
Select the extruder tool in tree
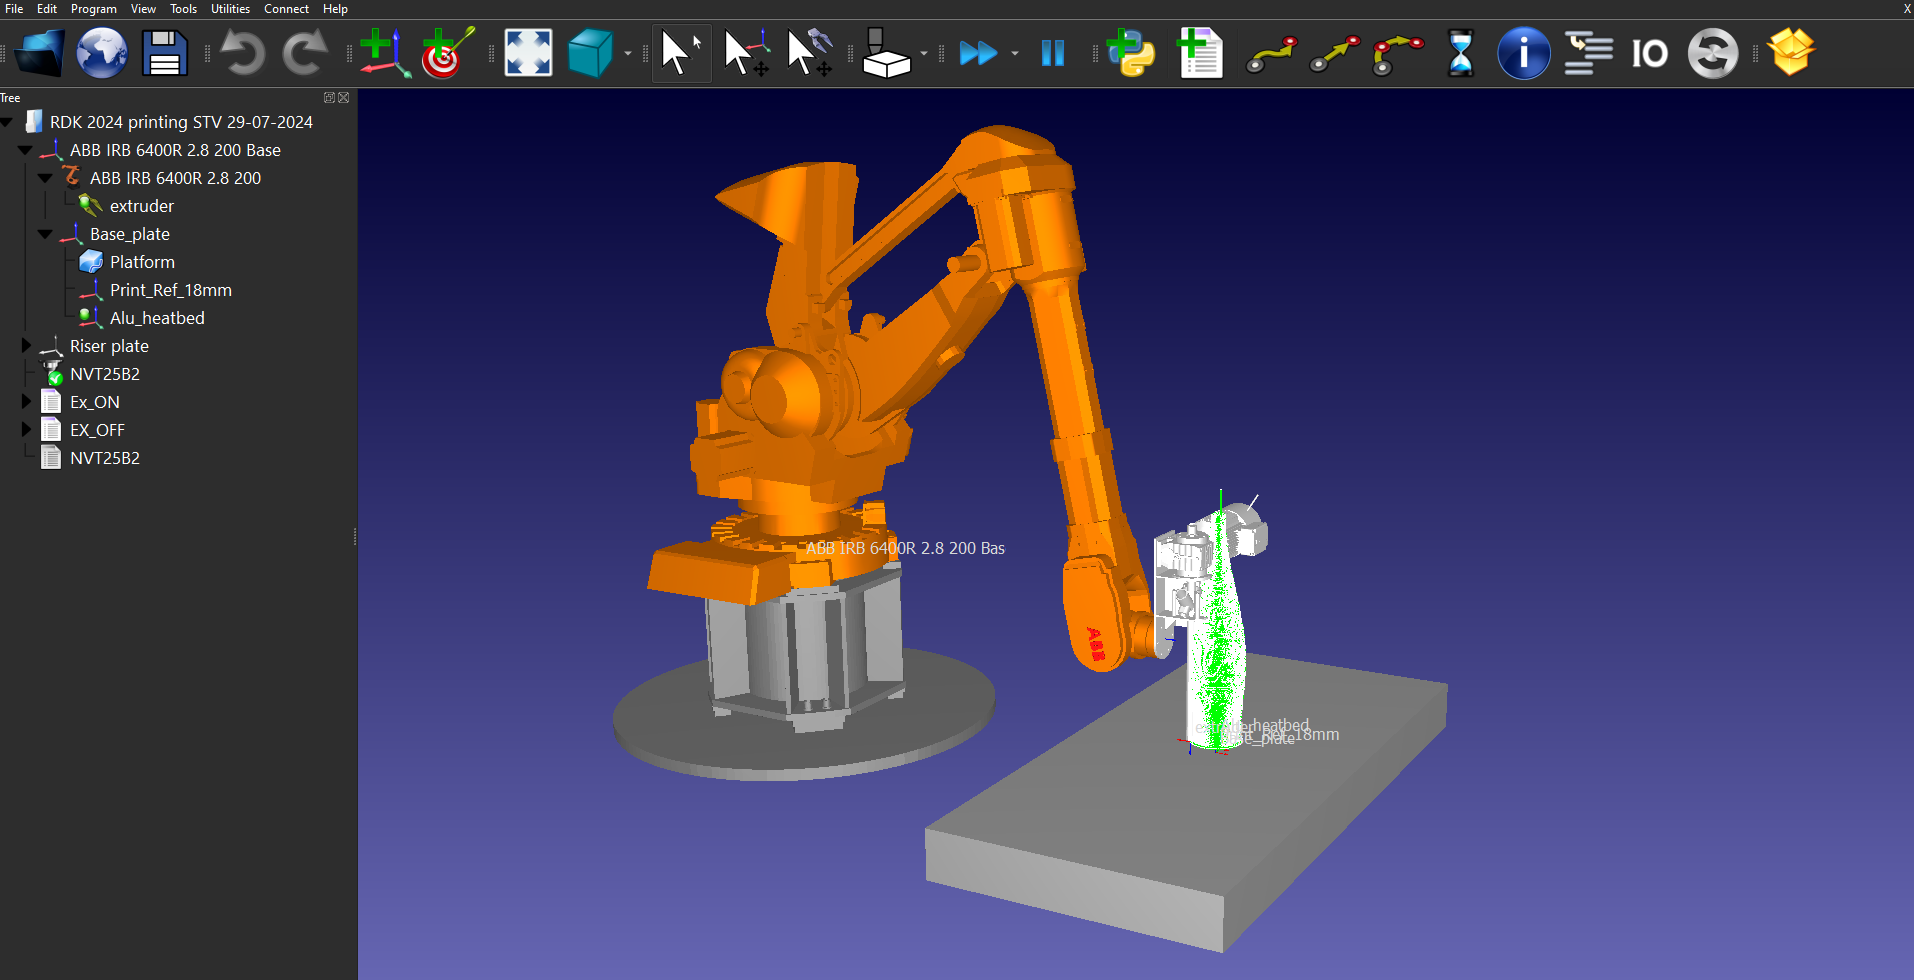click(x=141, y=206)
